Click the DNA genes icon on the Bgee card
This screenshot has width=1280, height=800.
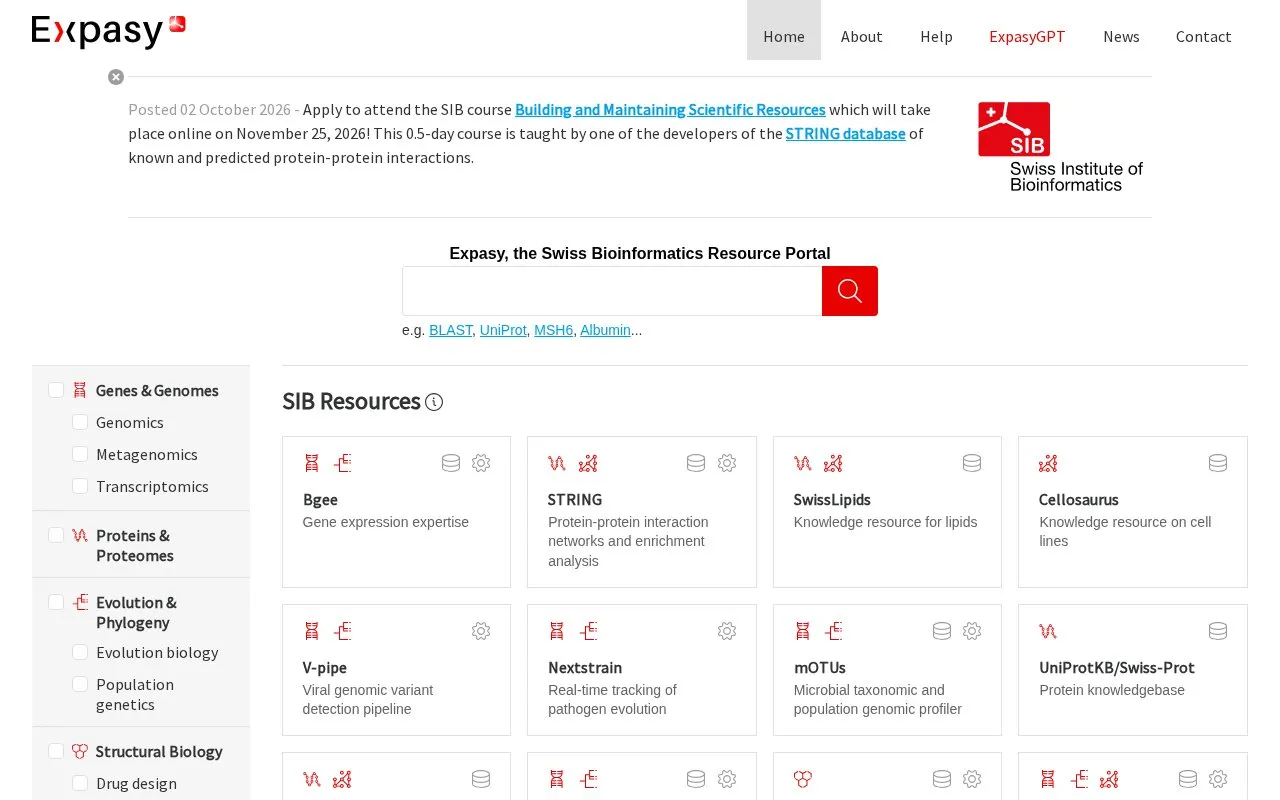312,463
